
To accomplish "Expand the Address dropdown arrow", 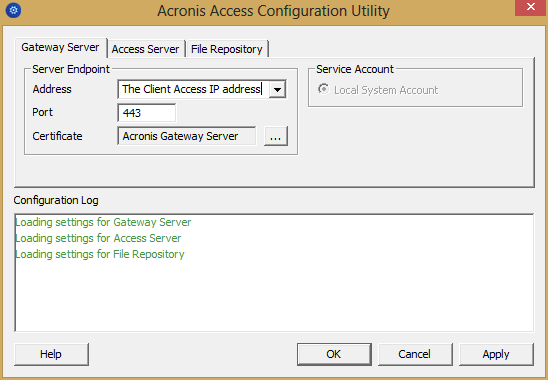I will click(277, 89).
